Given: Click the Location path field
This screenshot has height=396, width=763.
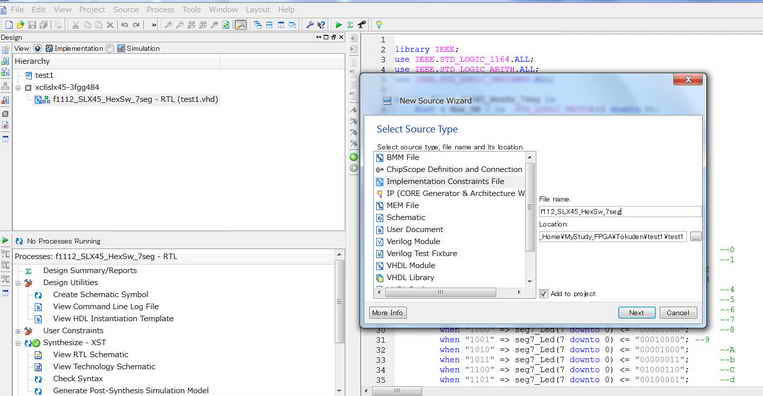Looking at the screenshot, I should coord(613,236).
